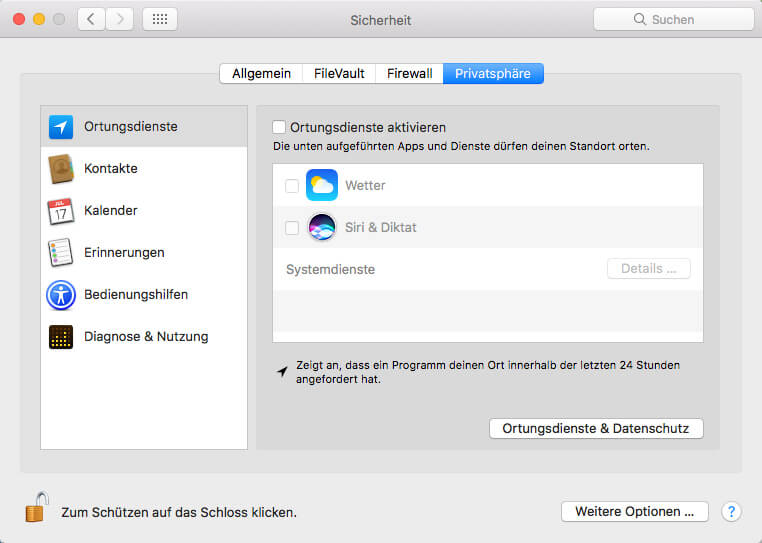Open Diagnose & Nutzung icon

61,337
